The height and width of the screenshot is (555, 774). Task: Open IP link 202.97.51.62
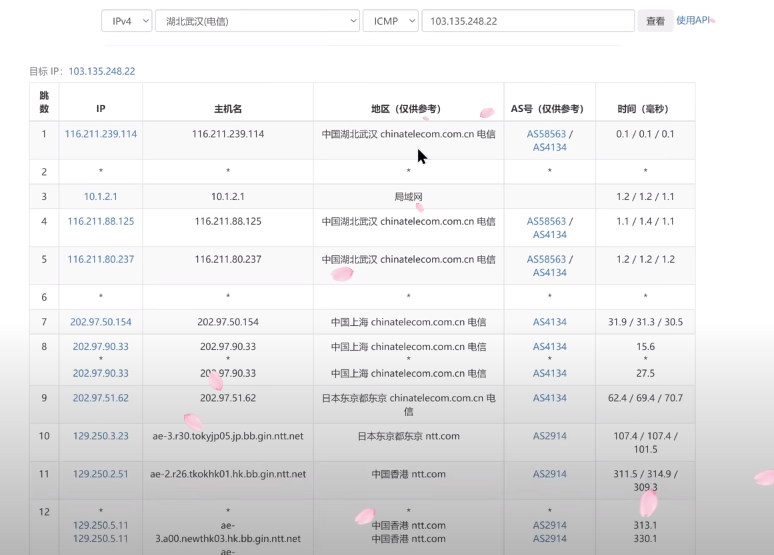pyautogui.click(x=101, y=398)
